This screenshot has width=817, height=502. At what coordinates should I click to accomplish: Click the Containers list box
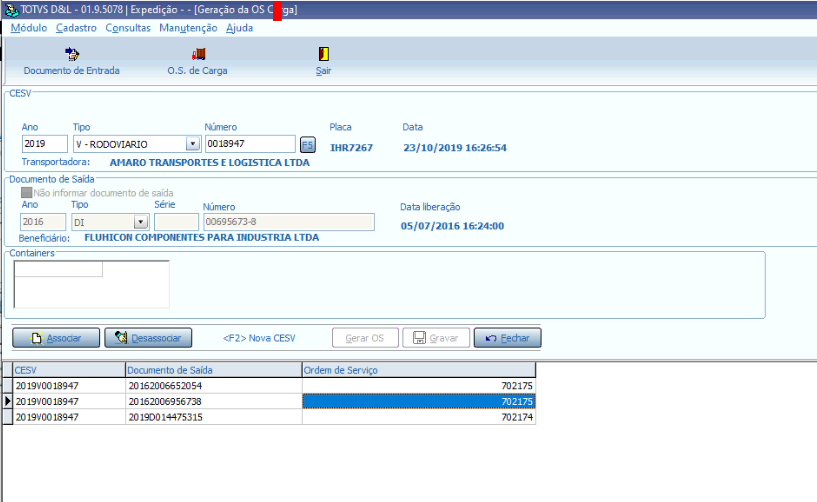pos(91,284)
